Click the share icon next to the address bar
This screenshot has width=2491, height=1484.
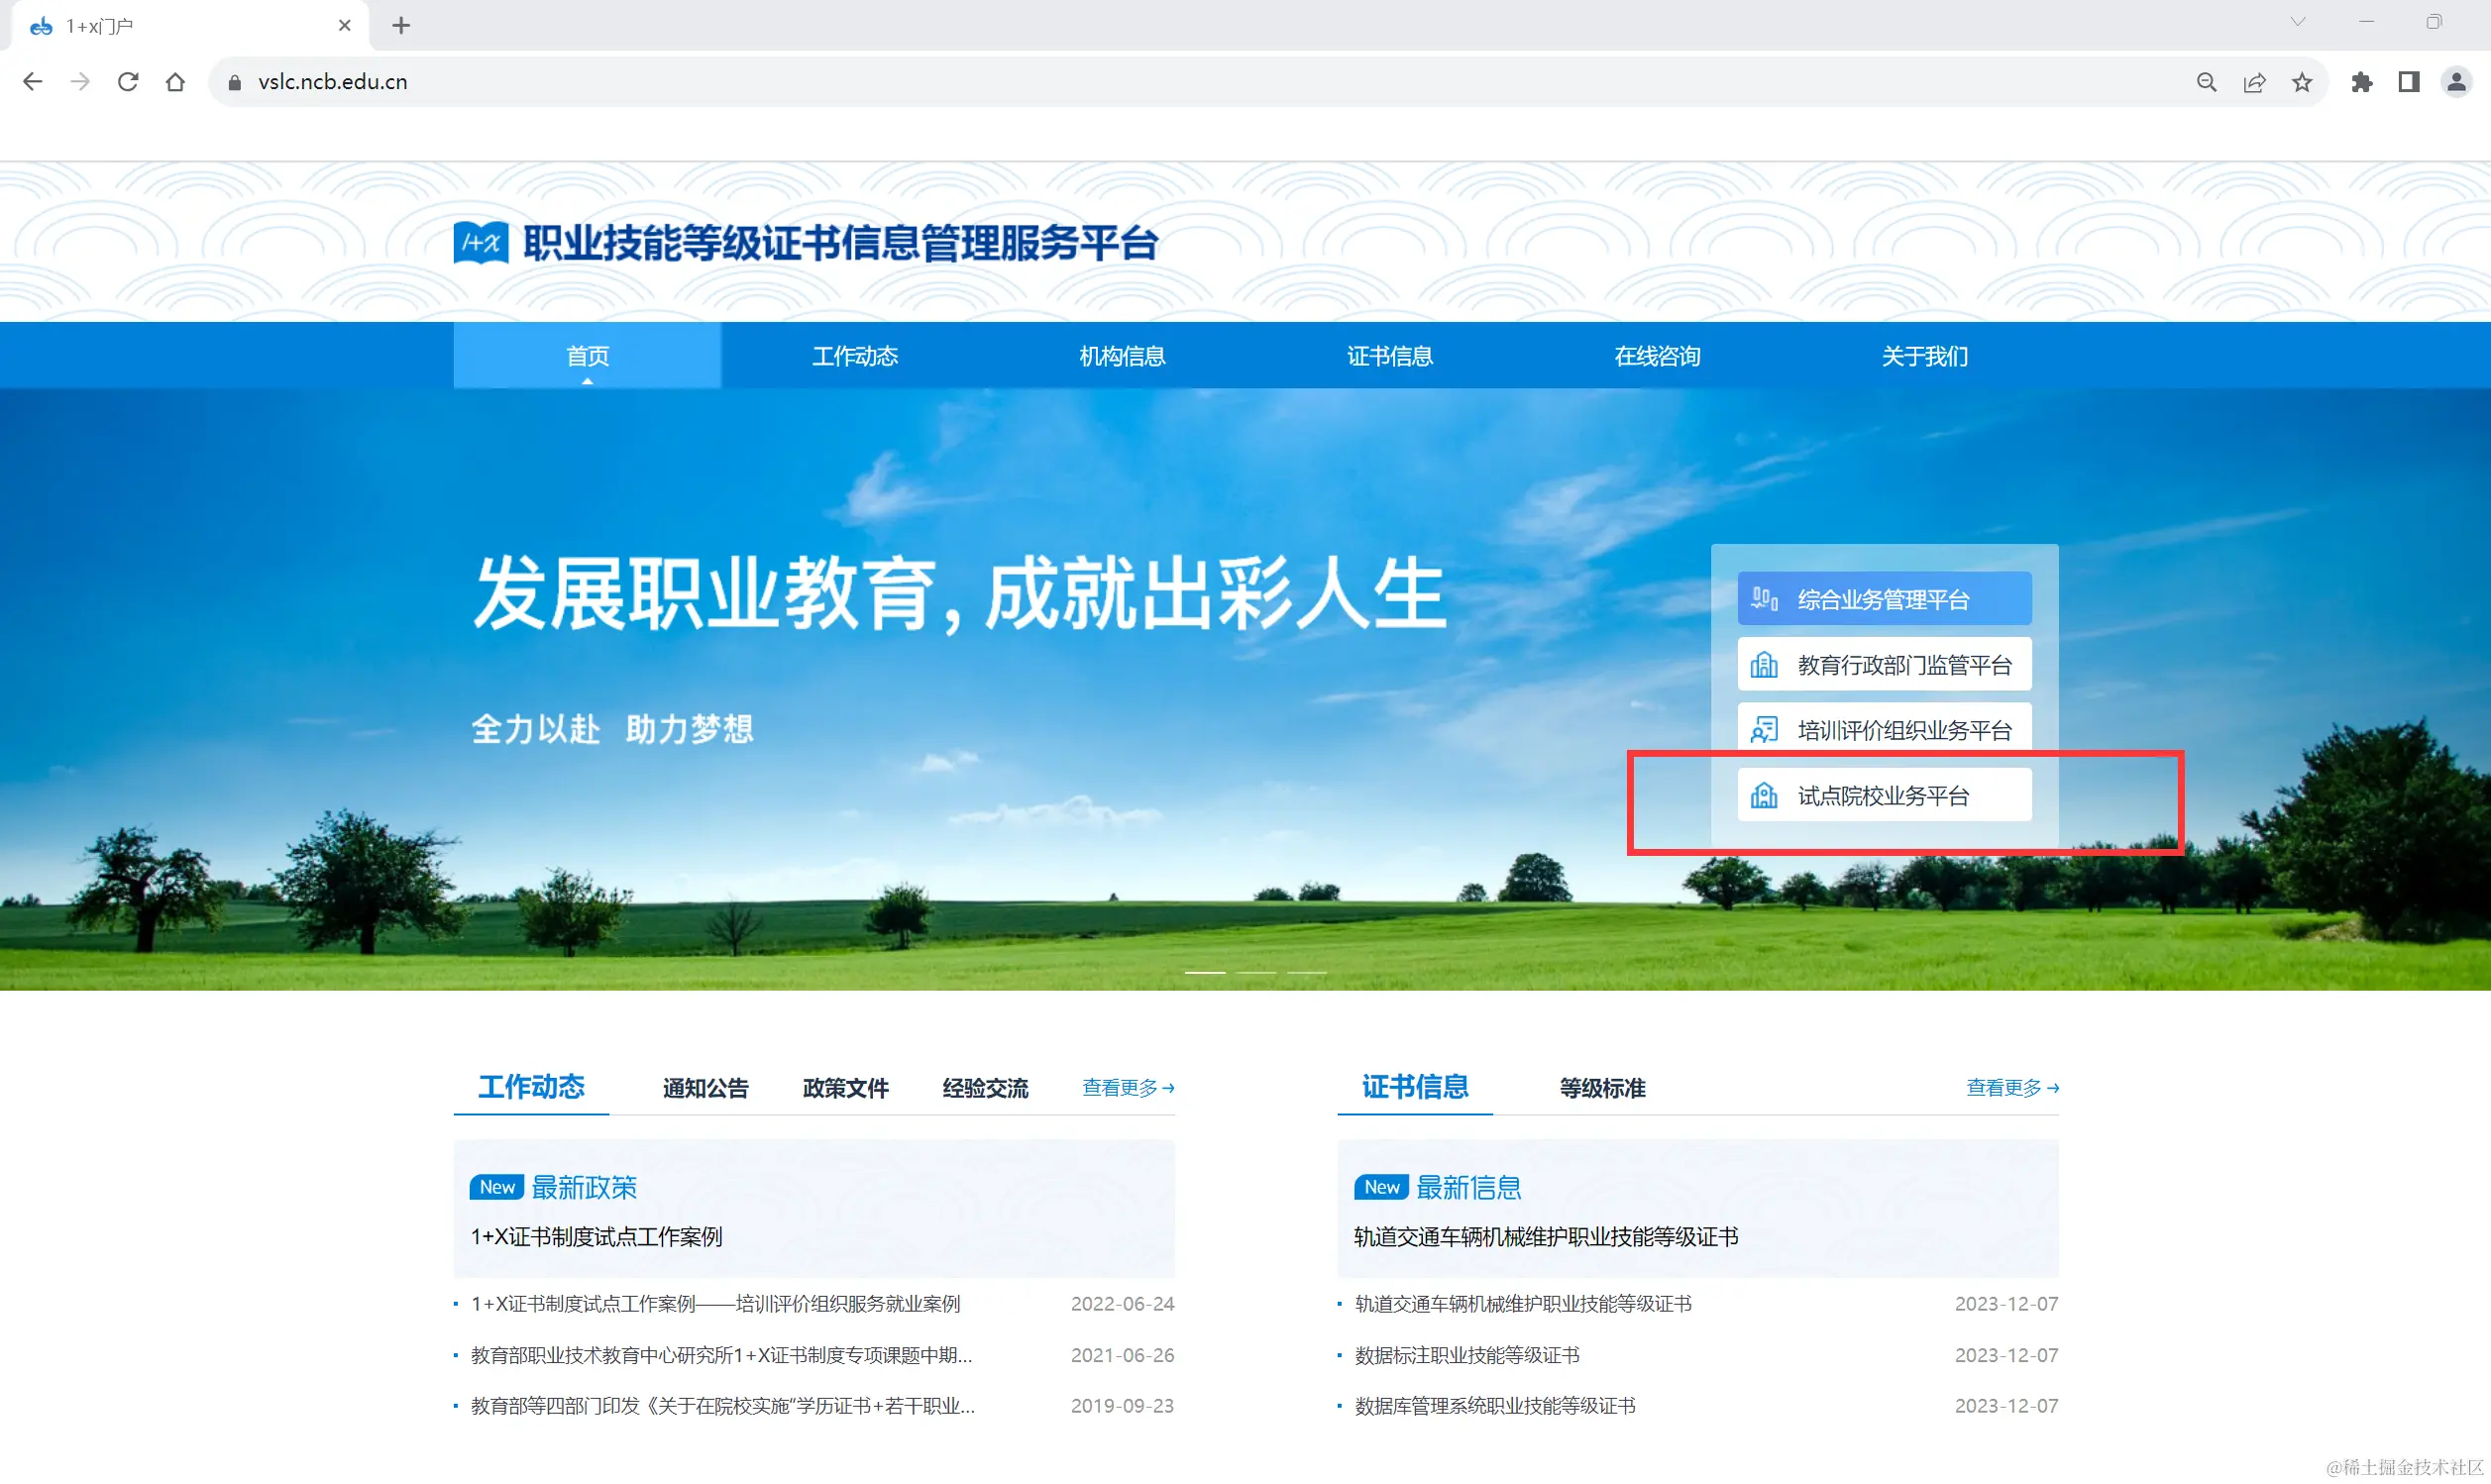(x=2254, y=82)
